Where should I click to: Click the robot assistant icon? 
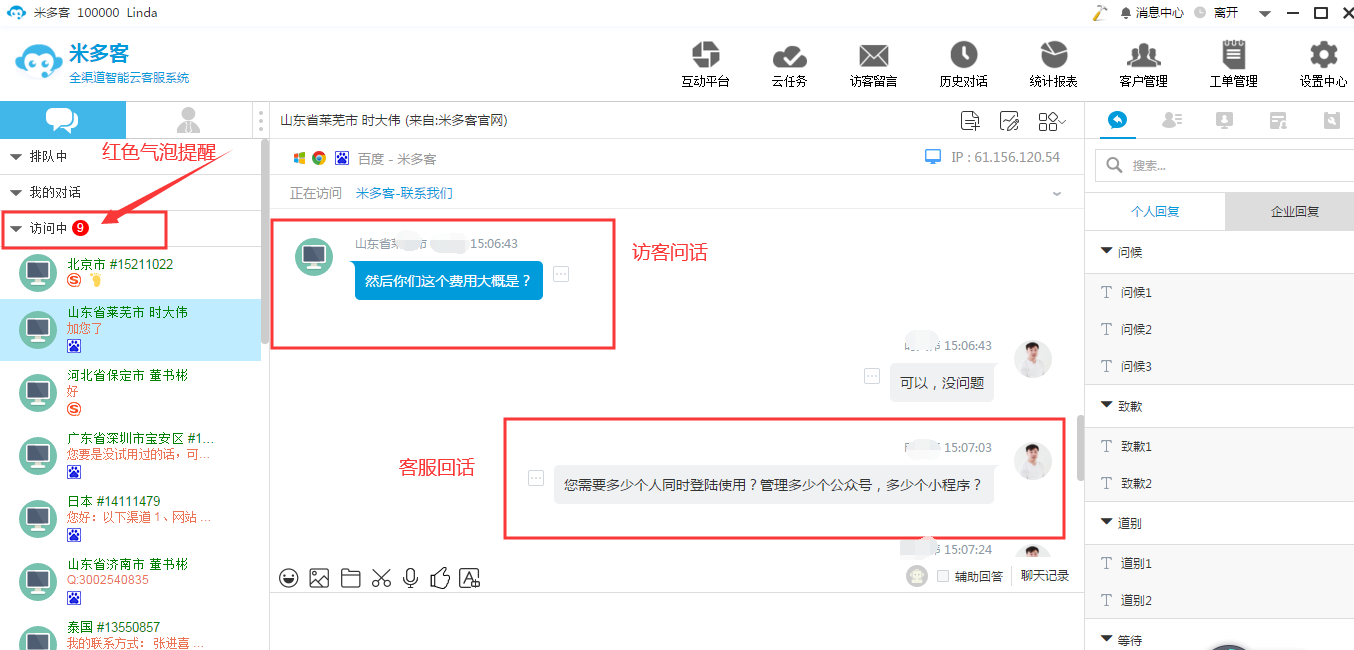(917, 576)
